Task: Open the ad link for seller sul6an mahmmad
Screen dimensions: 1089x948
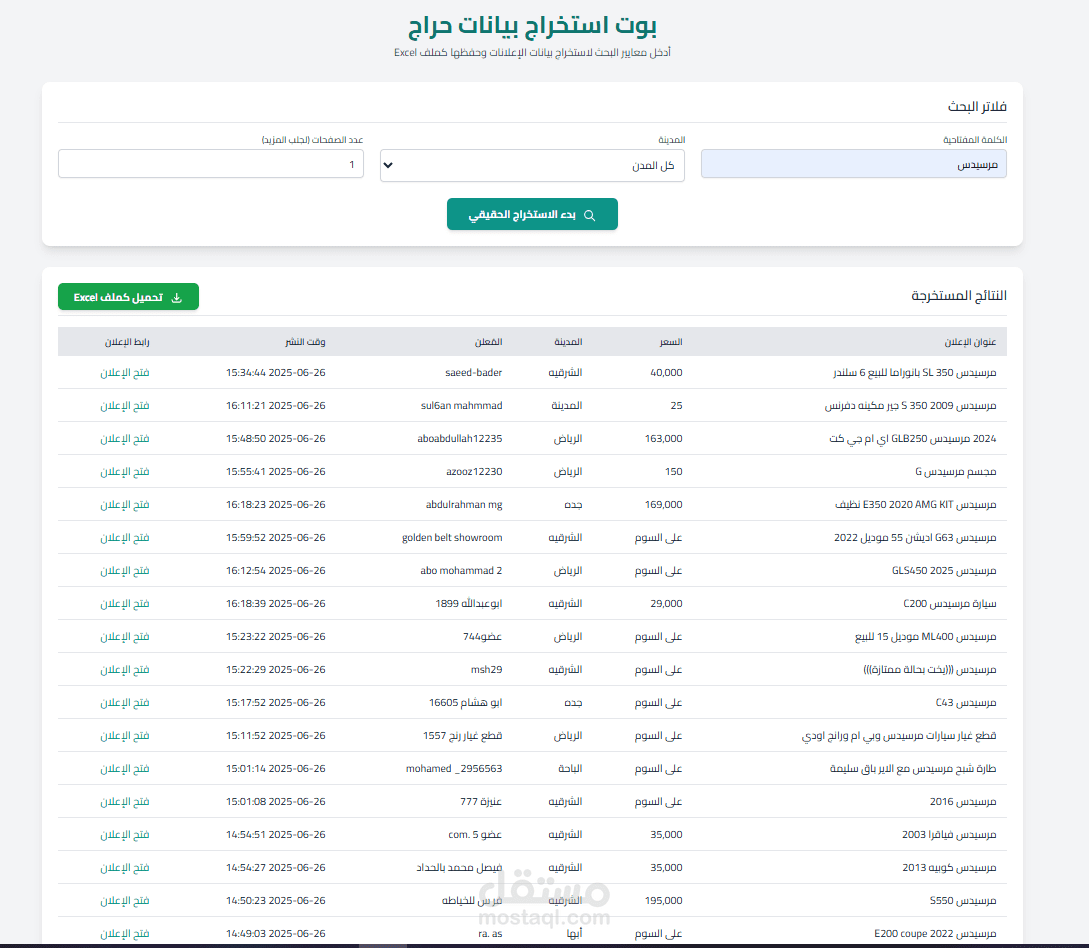Action: (125, 406)
